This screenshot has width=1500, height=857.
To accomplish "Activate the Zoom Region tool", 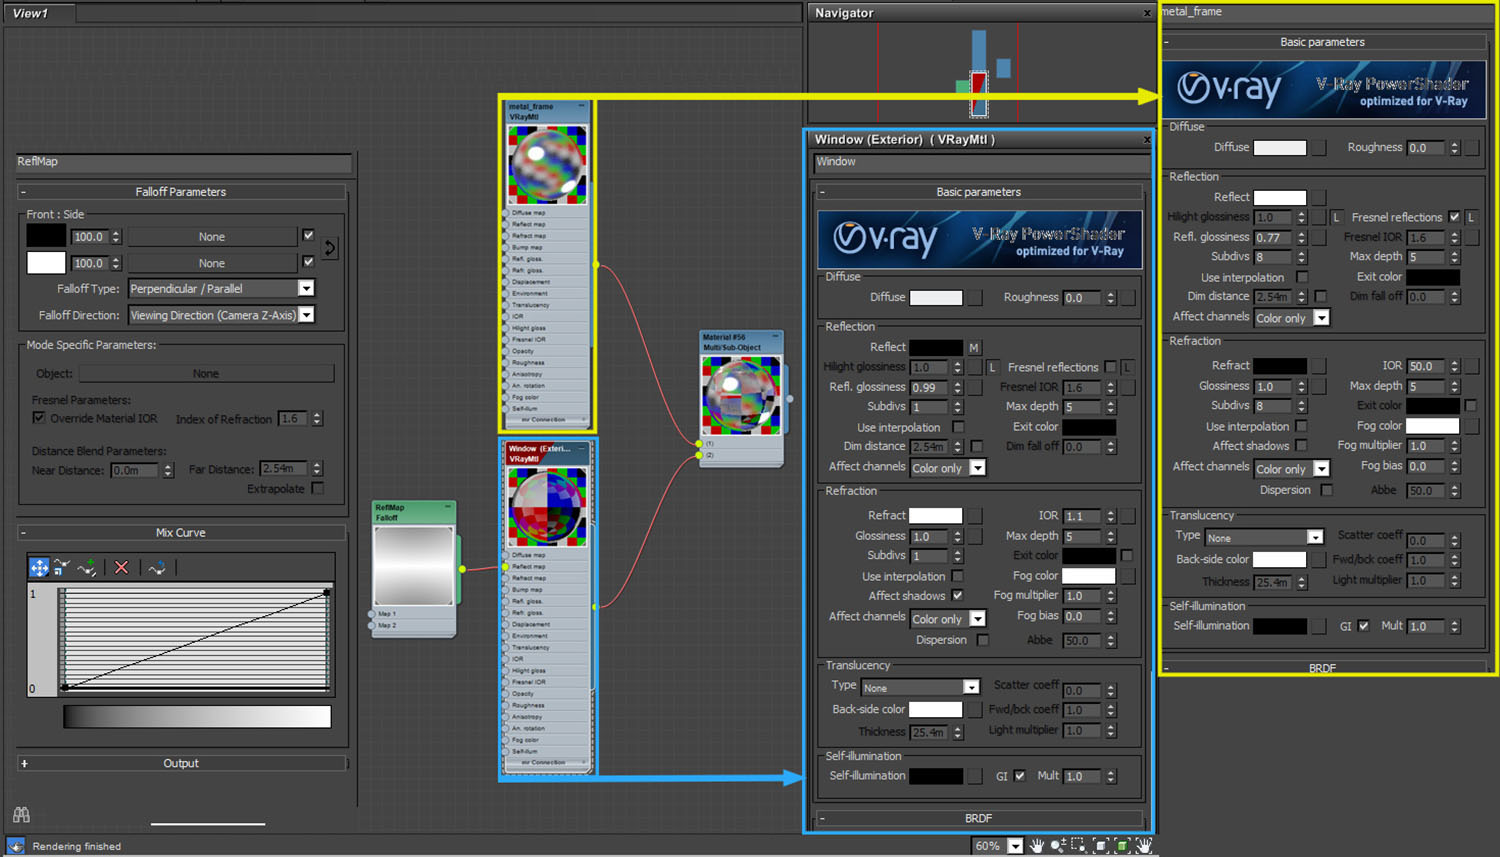I will coord(1078,846).
